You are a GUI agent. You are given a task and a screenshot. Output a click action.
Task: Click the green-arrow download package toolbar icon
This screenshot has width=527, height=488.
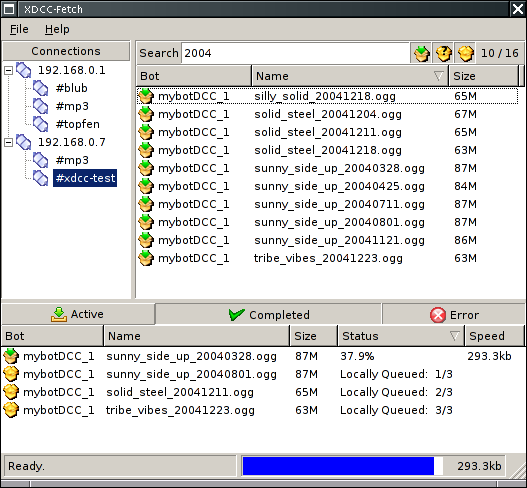pos(421,53)
